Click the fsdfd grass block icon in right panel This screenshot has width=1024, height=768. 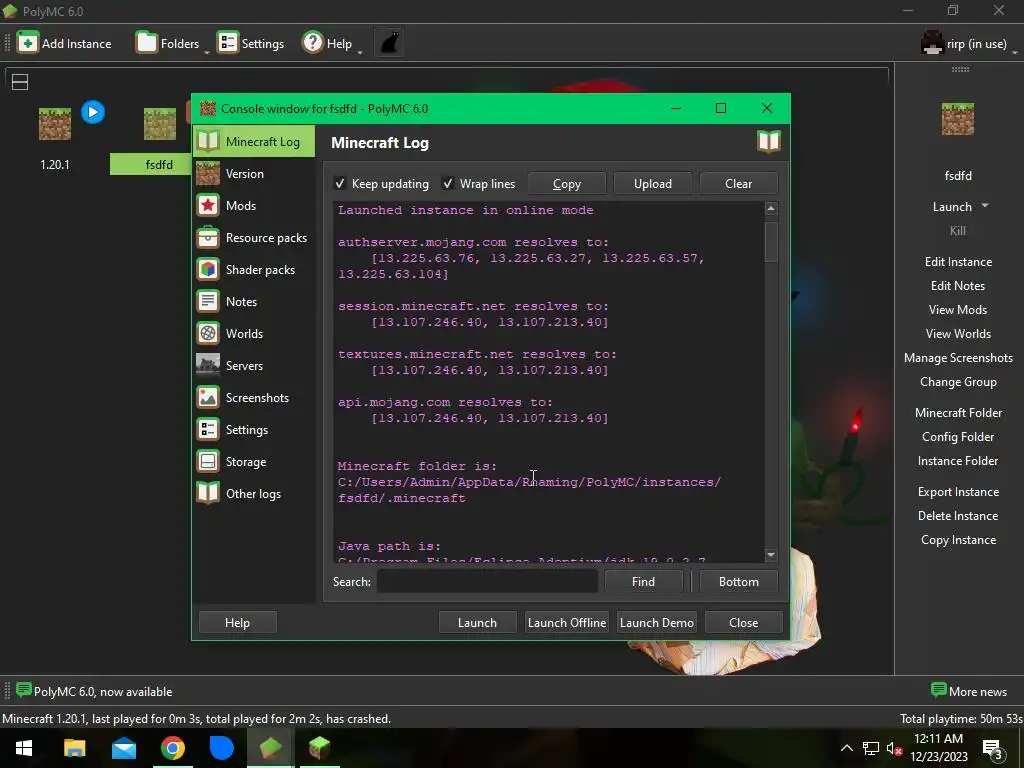958,119
